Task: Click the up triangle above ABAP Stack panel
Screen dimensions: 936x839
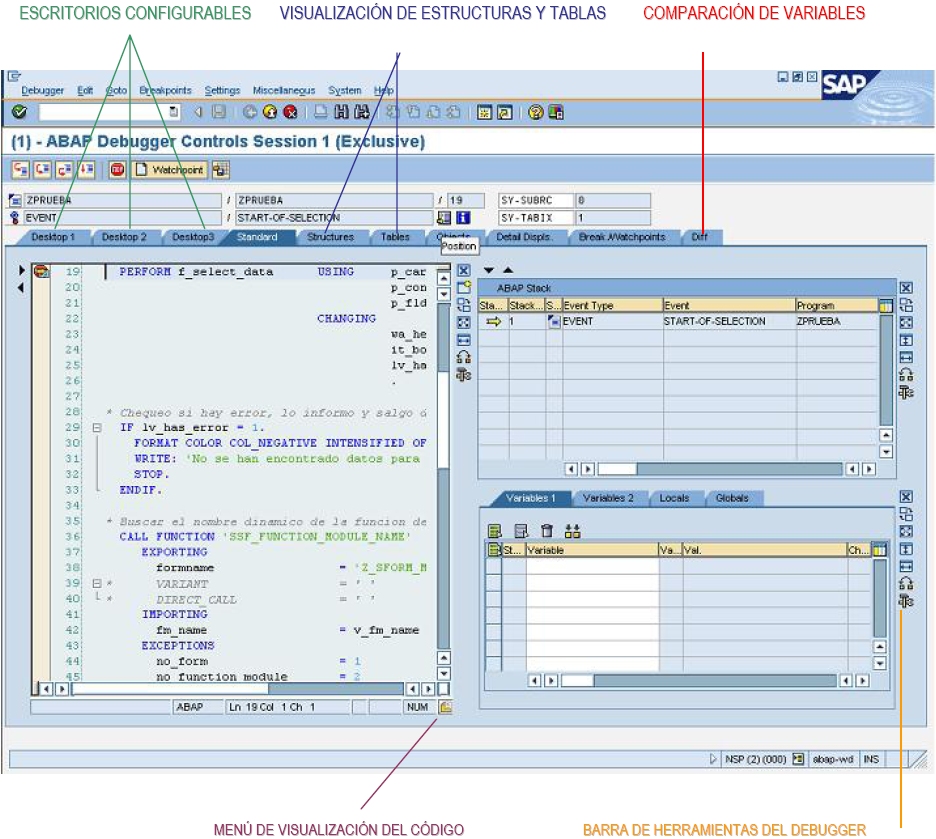Action: pos(508,270)
